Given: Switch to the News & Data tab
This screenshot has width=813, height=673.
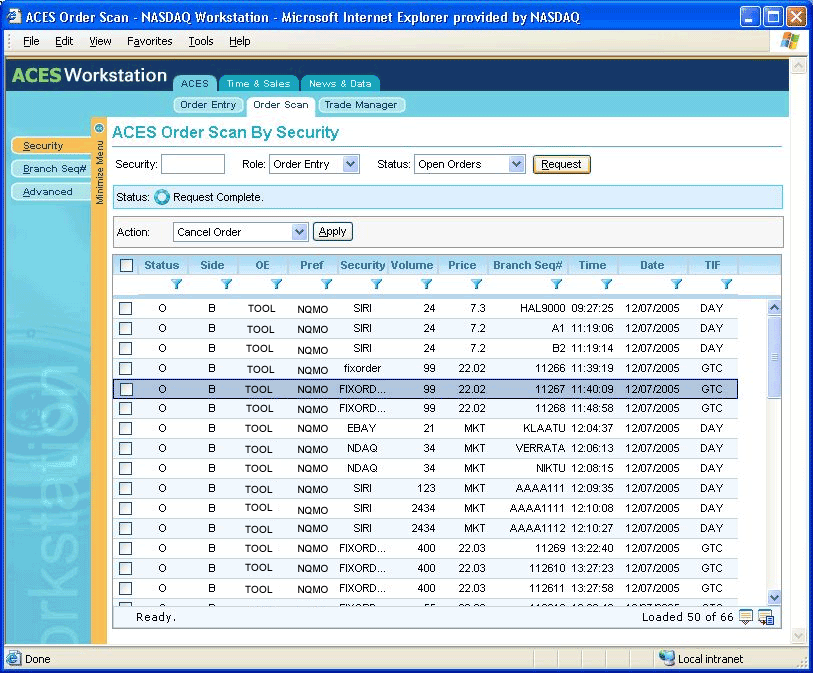Looking at the screenshot, I should pyautogui.click(x=340, y=83).
